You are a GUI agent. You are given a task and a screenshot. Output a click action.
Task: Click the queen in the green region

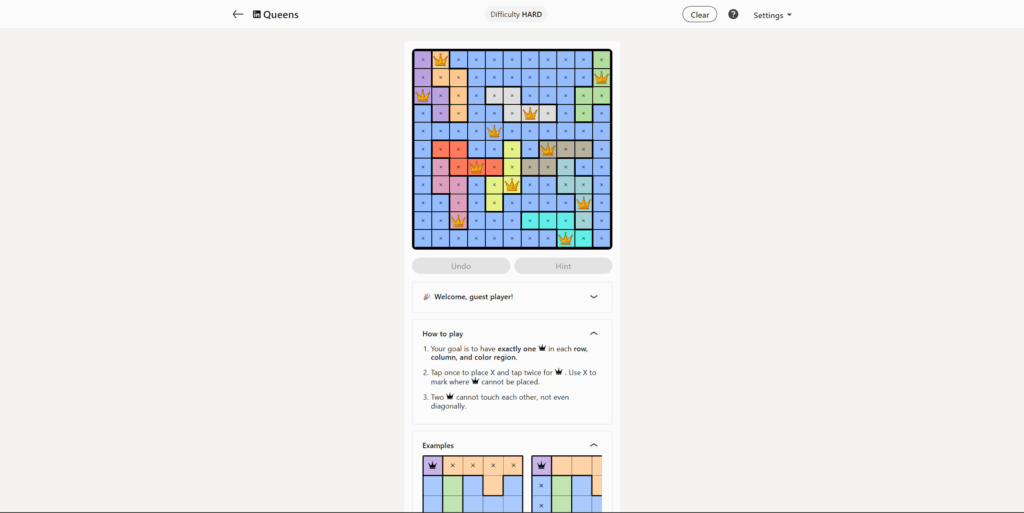601,77
